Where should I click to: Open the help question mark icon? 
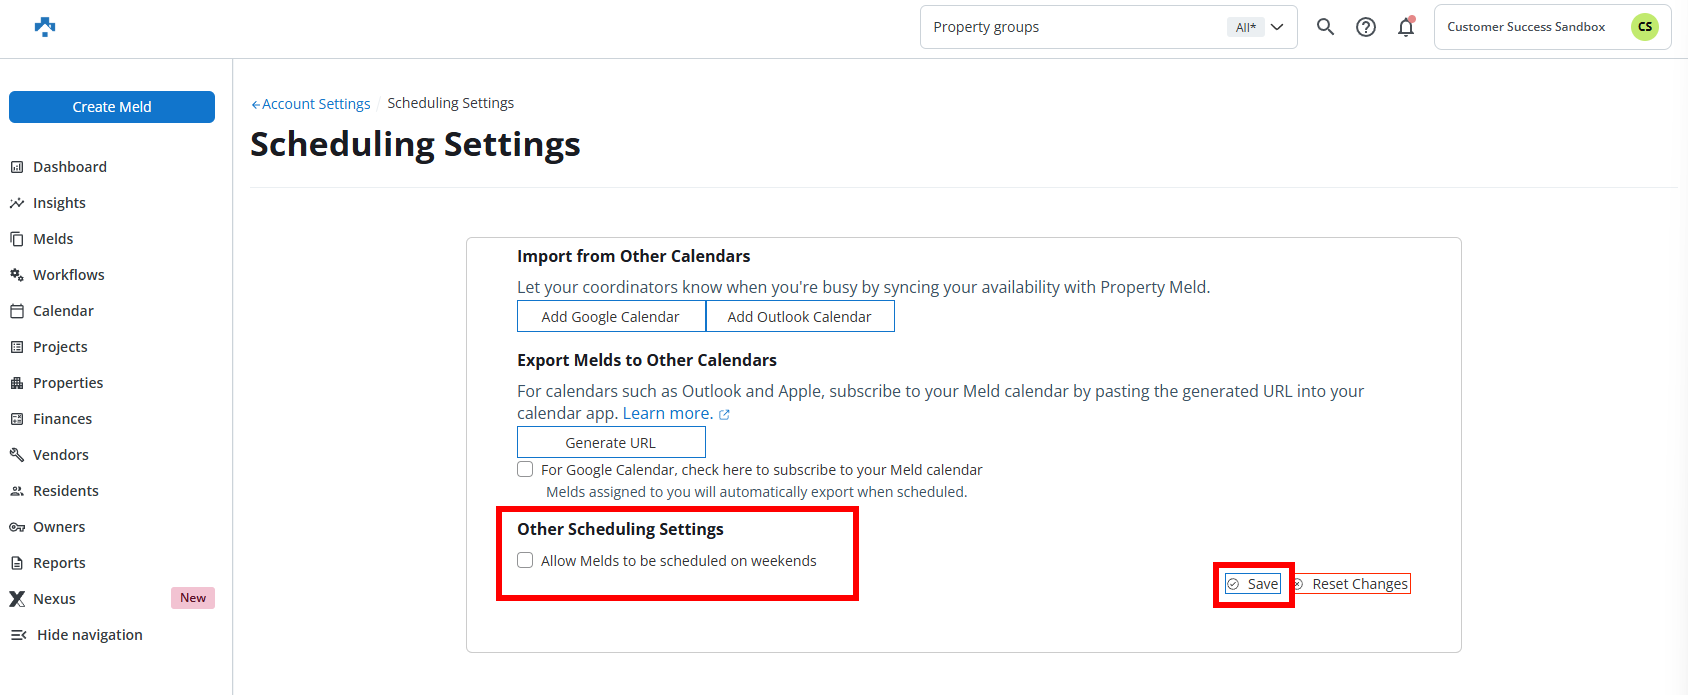pyautogui.click(x=1365, y=27)
